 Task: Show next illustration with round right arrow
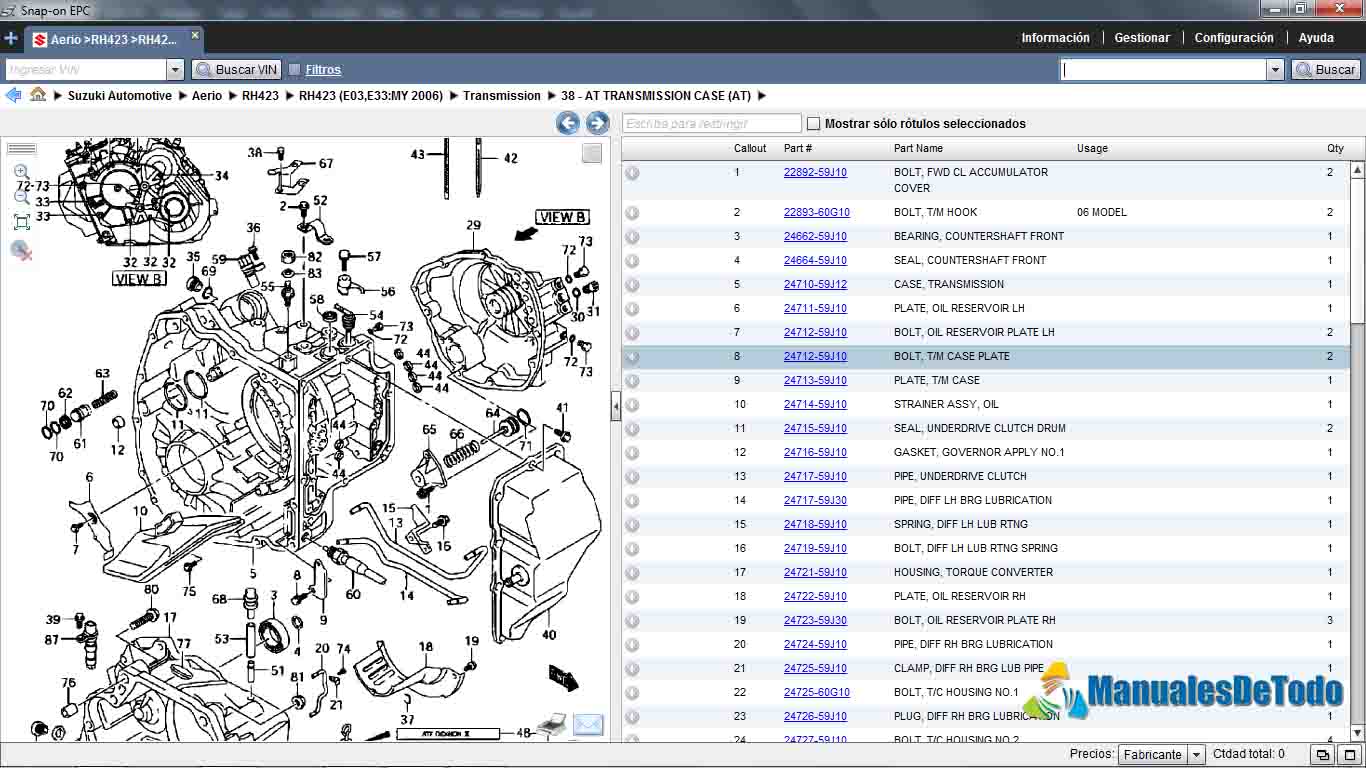[x=597, y=123]
